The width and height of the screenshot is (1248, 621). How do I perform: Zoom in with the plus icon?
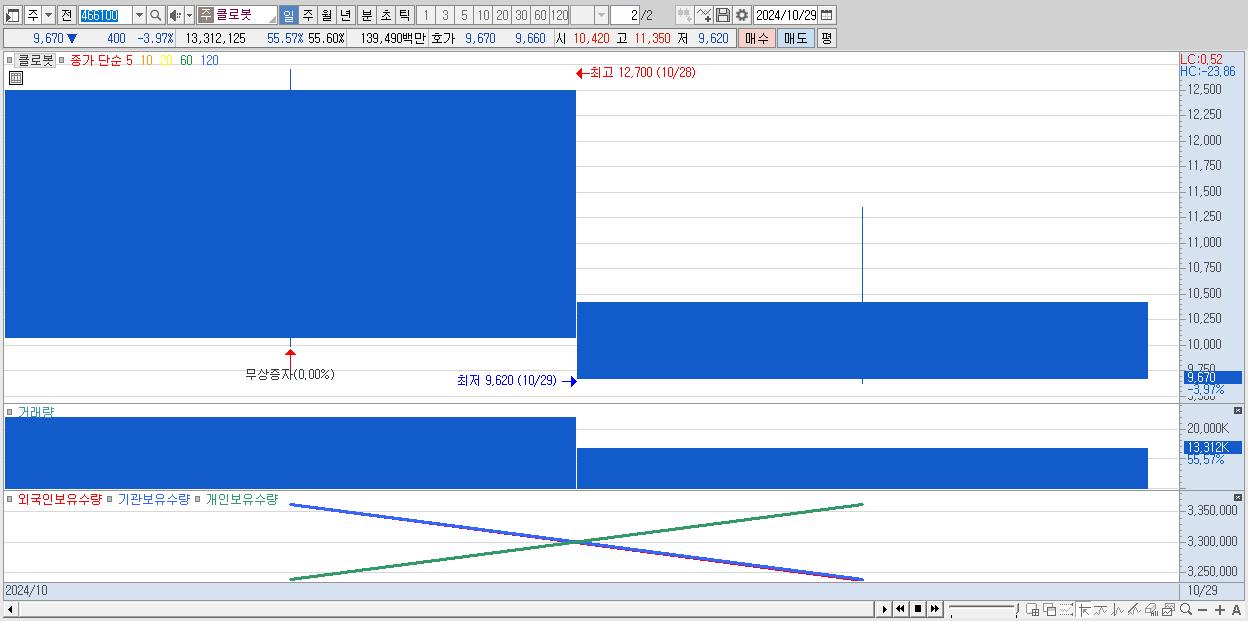point(1220,610)
